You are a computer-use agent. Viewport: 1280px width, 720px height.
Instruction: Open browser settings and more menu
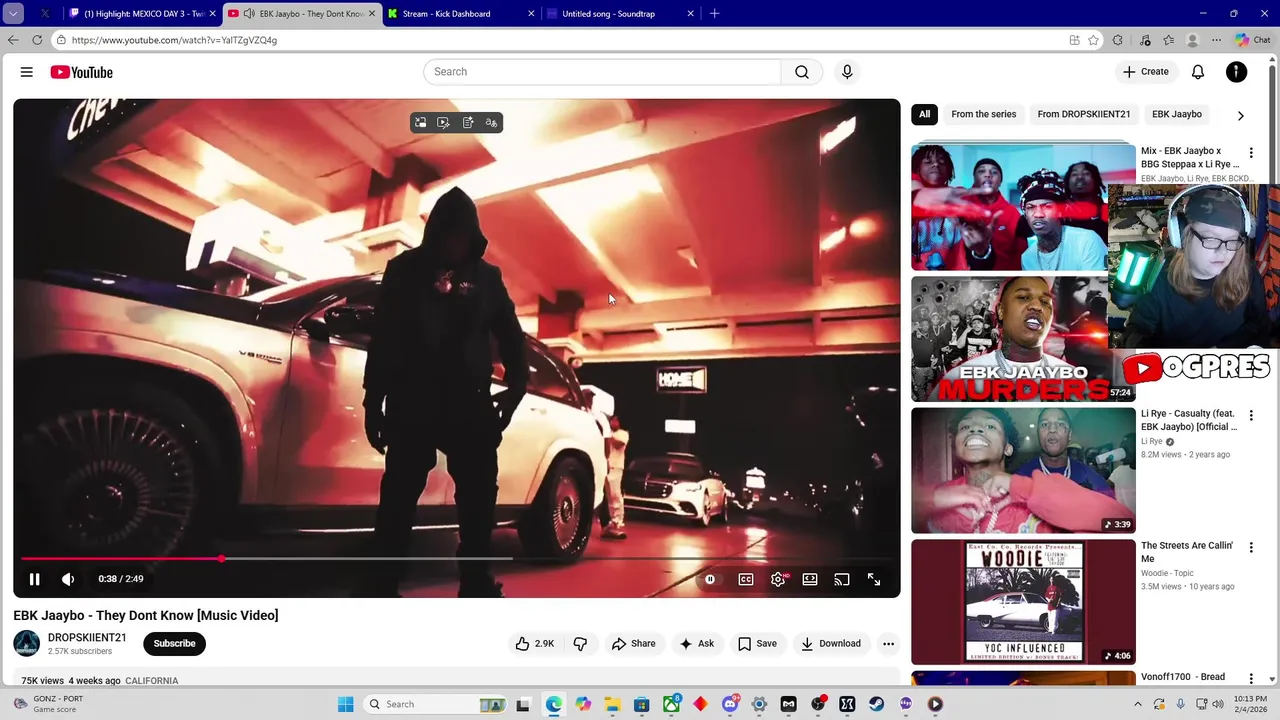[x=1216, y=40]
